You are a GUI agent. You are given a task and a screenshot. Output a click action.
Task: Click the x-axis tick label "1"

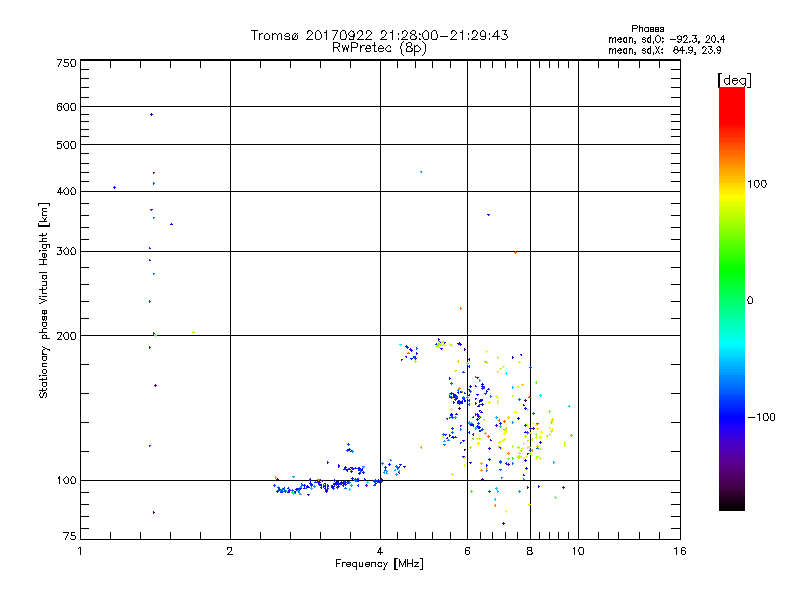pos(80,551)
